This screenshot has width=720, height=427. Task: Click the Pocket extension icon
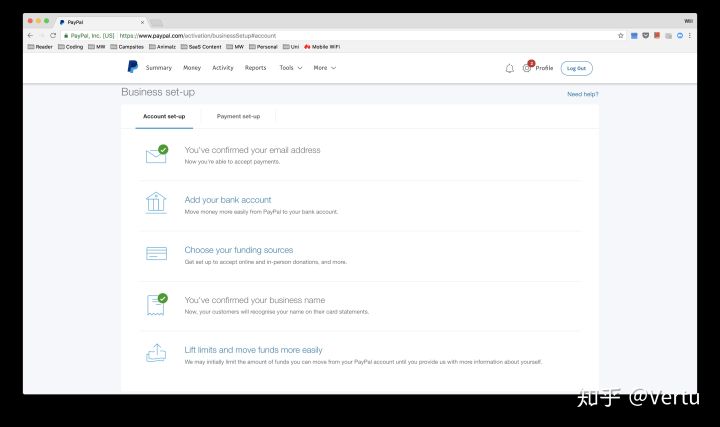click(x=646, y=35)
